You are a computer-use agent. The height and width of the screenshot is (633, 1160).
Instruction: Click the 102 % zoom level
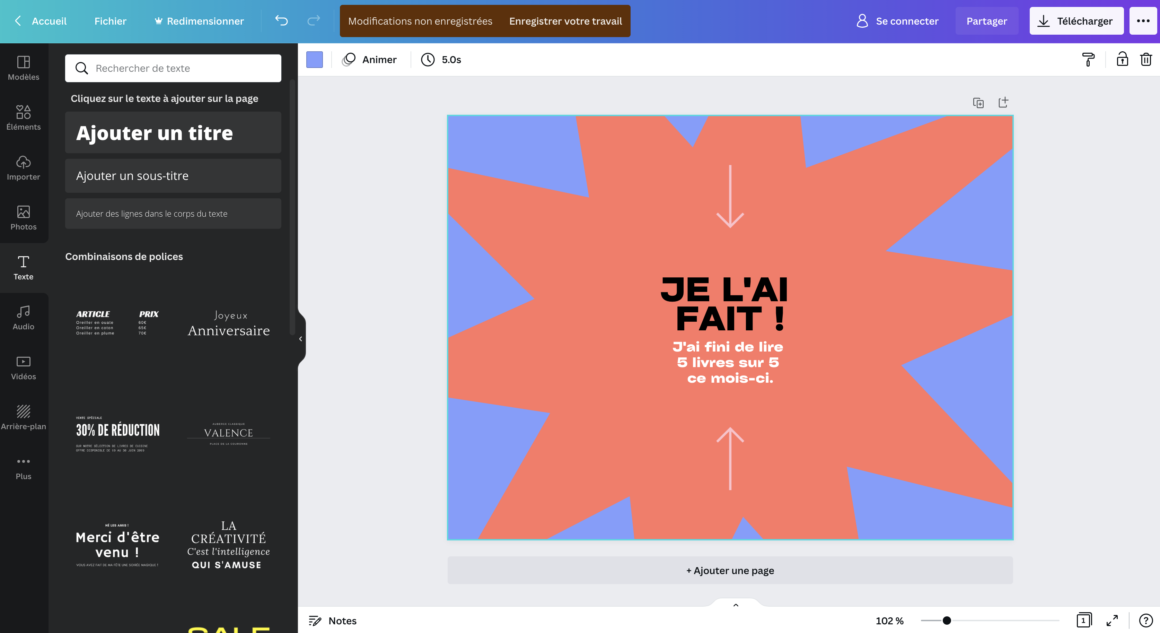pyautogui.click(x=889, y=620)
